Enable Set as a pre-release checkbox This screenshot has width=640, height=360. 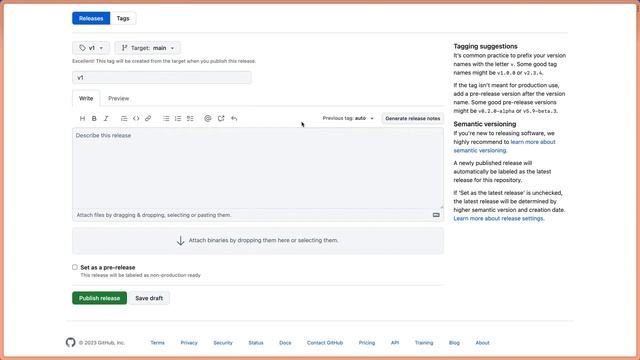pyautogui.click(x=75, y=267)
